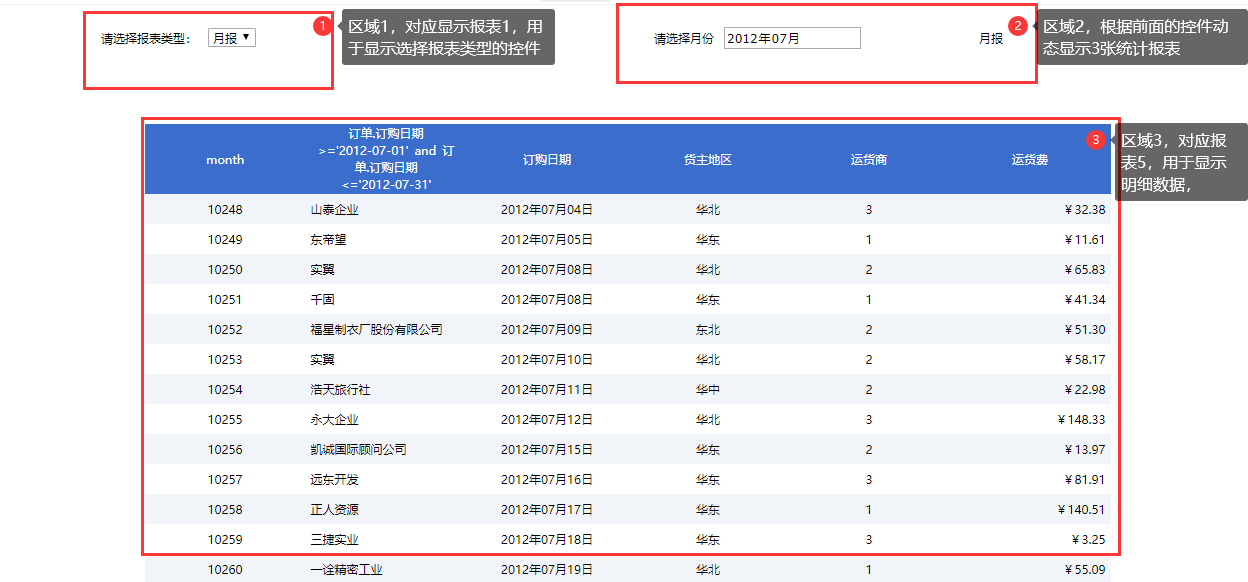Image resolution: width=1248 pixels, height=582 pixels.
Task: Click the 区域1 annotation tooltip
Action: click(447, 38)
